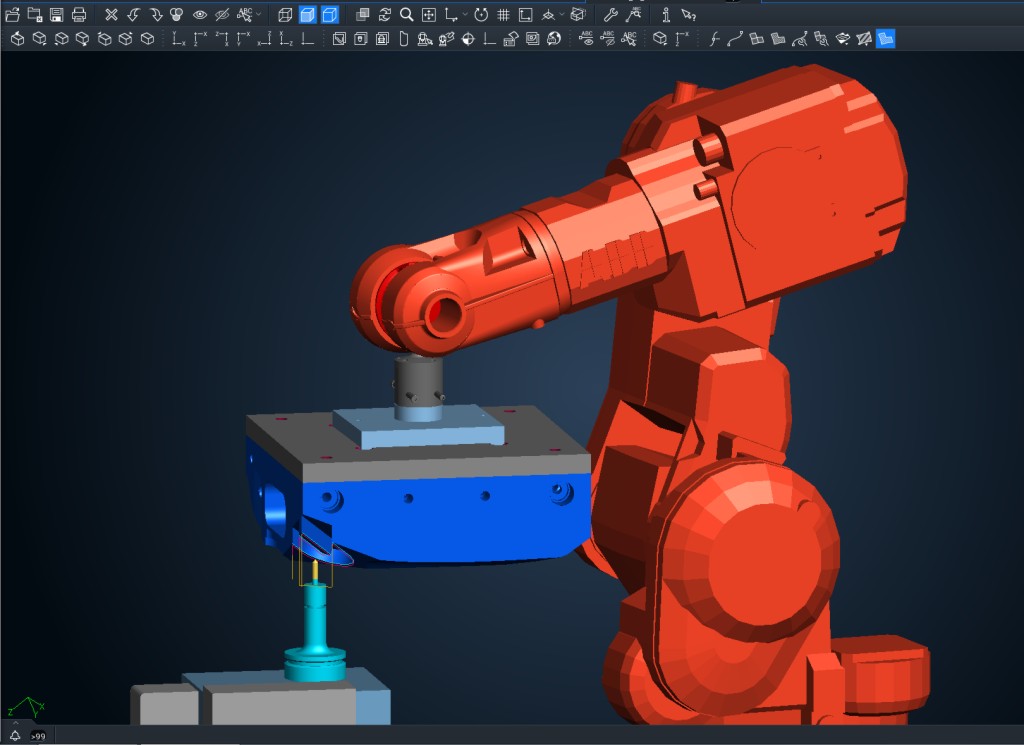Save the file with the floppy disk icon
1024x745 pixels.
coord(56,14)
